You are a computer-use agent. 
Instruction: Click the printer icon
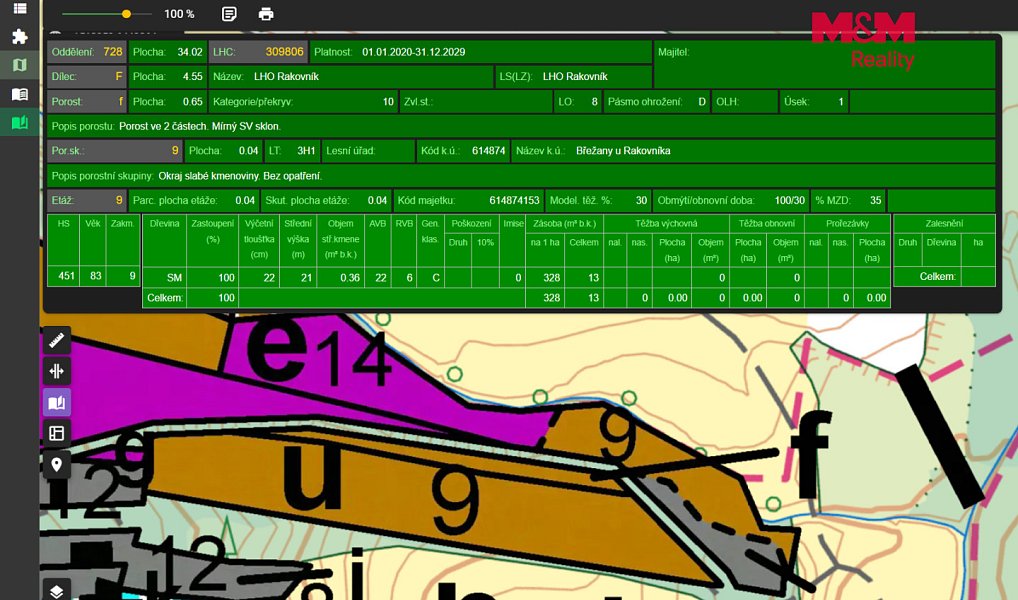[266, 14]
